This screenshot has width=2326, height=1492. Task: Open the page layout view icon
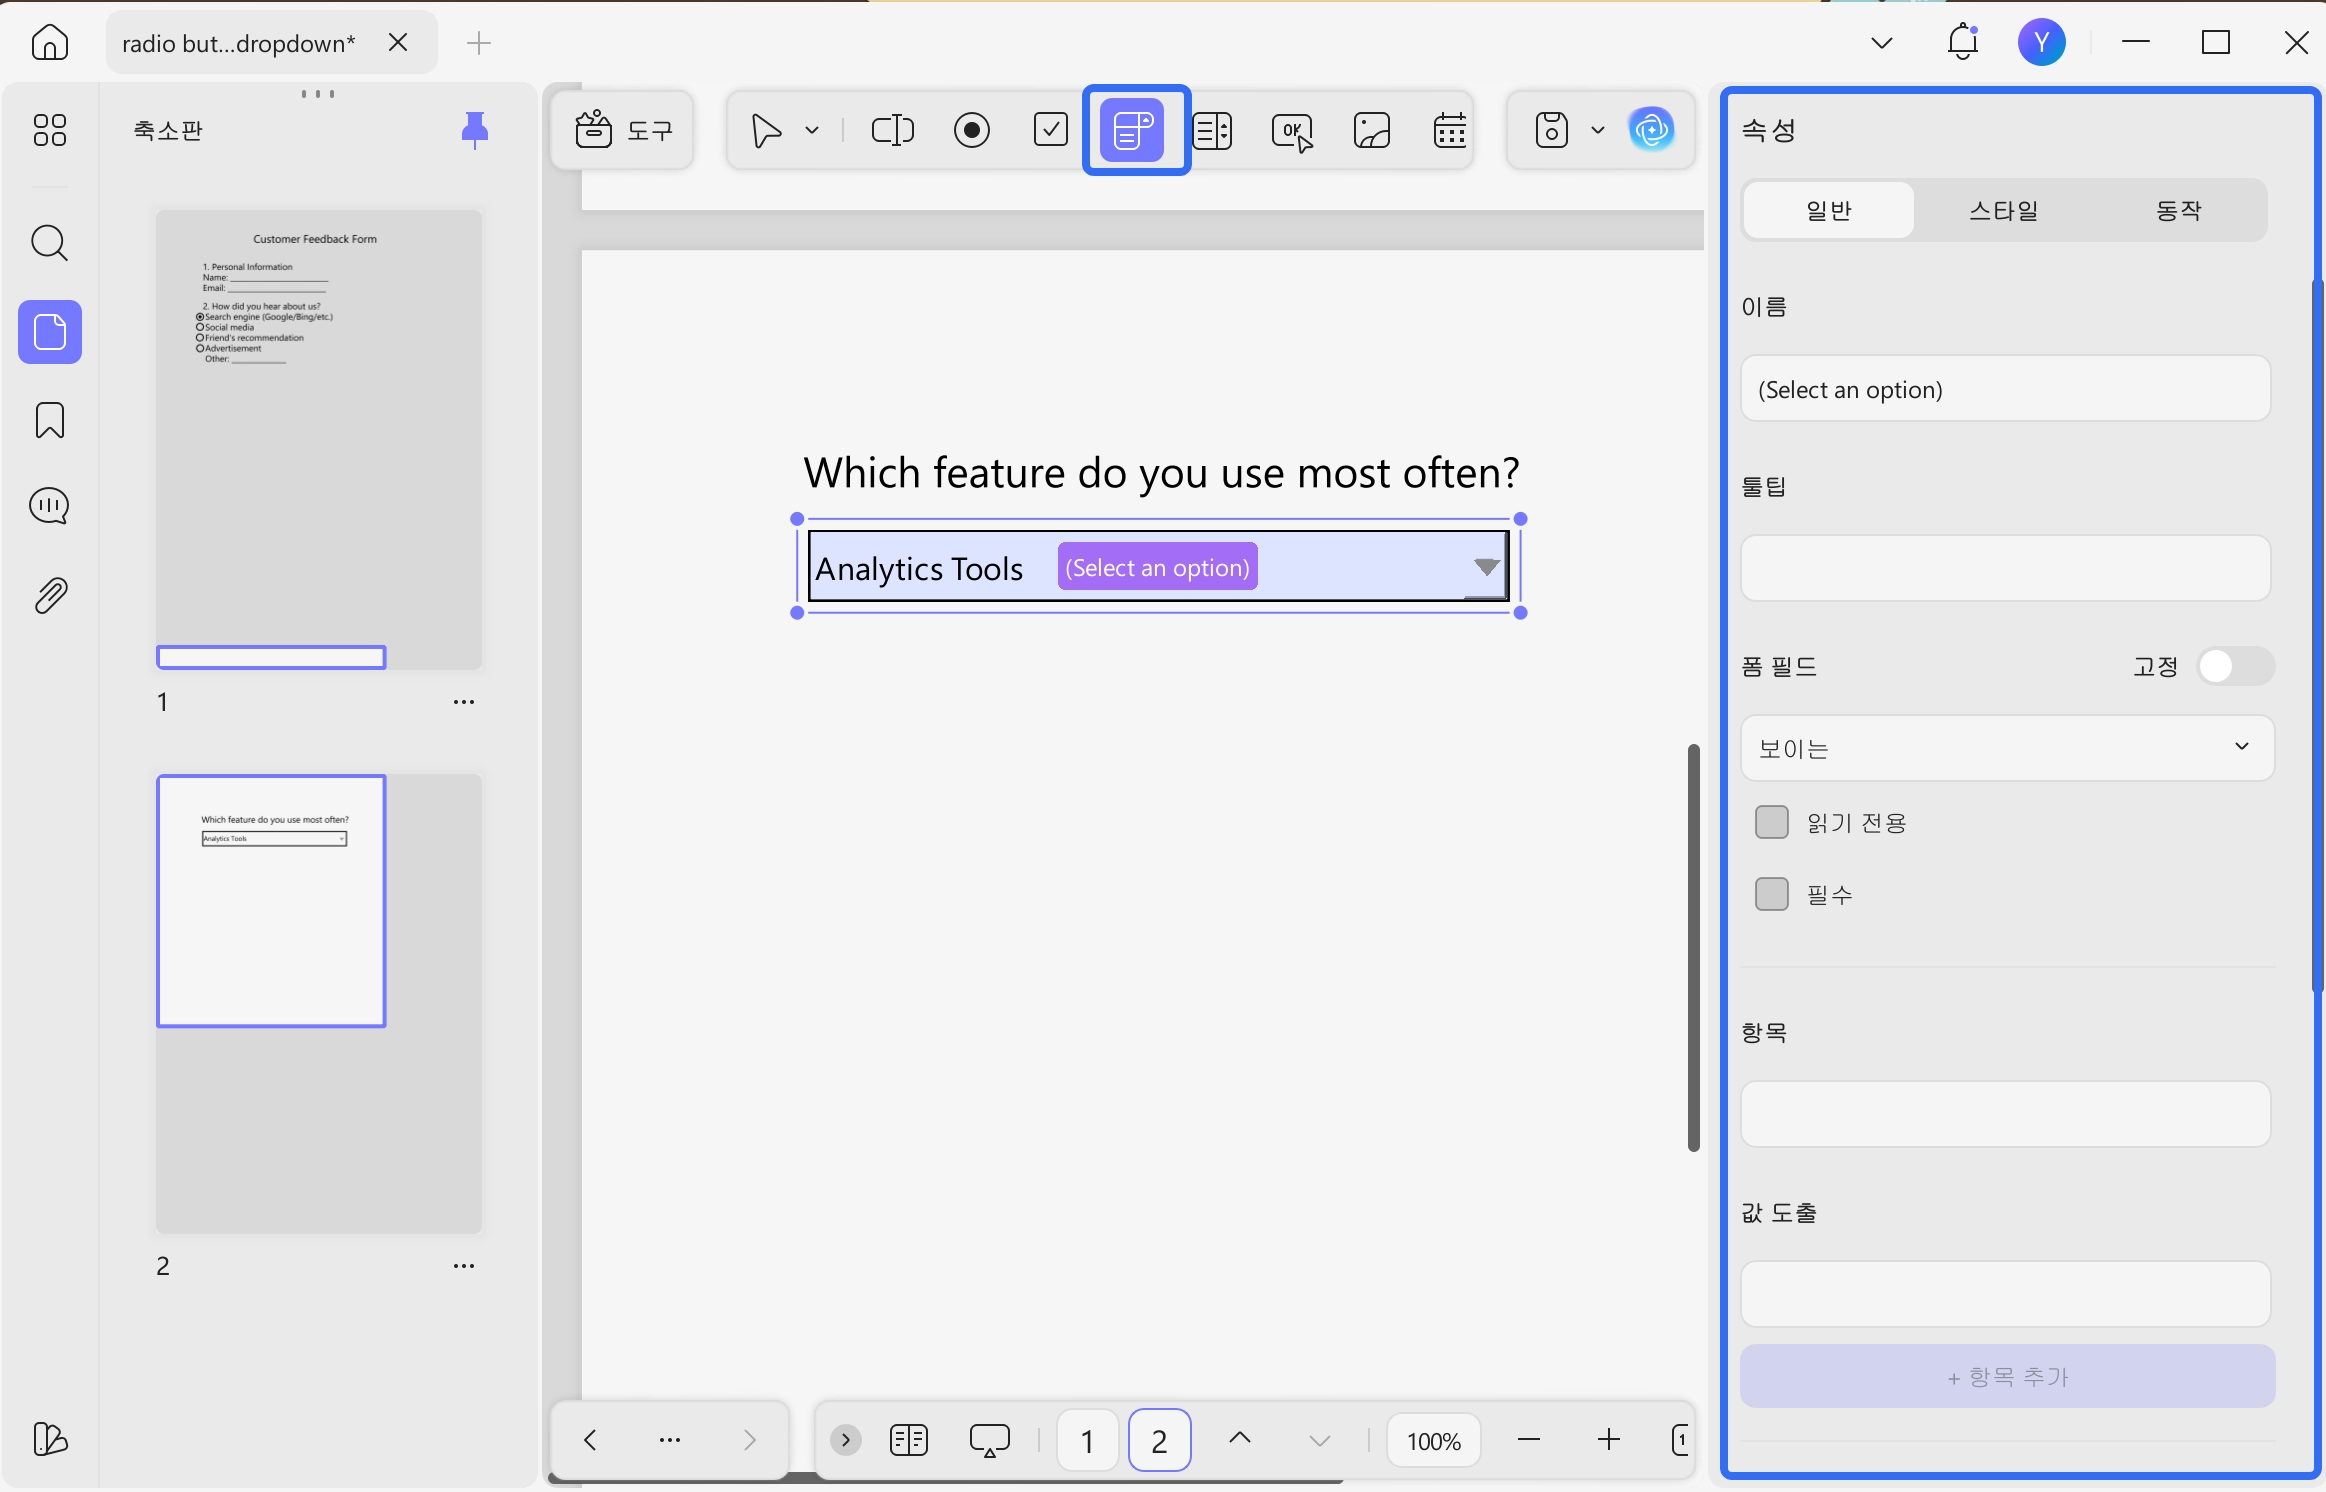click(x=909, y=1440)
